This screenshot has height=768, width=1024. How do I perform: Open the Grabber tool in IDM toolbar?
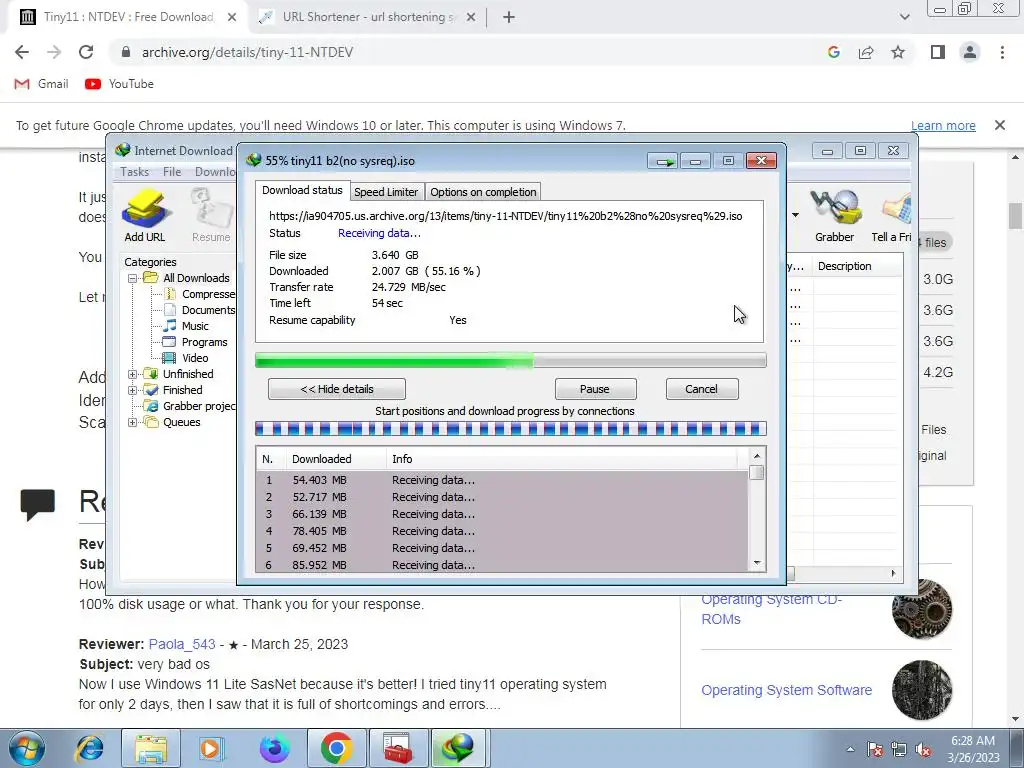(x=834, y=216)
